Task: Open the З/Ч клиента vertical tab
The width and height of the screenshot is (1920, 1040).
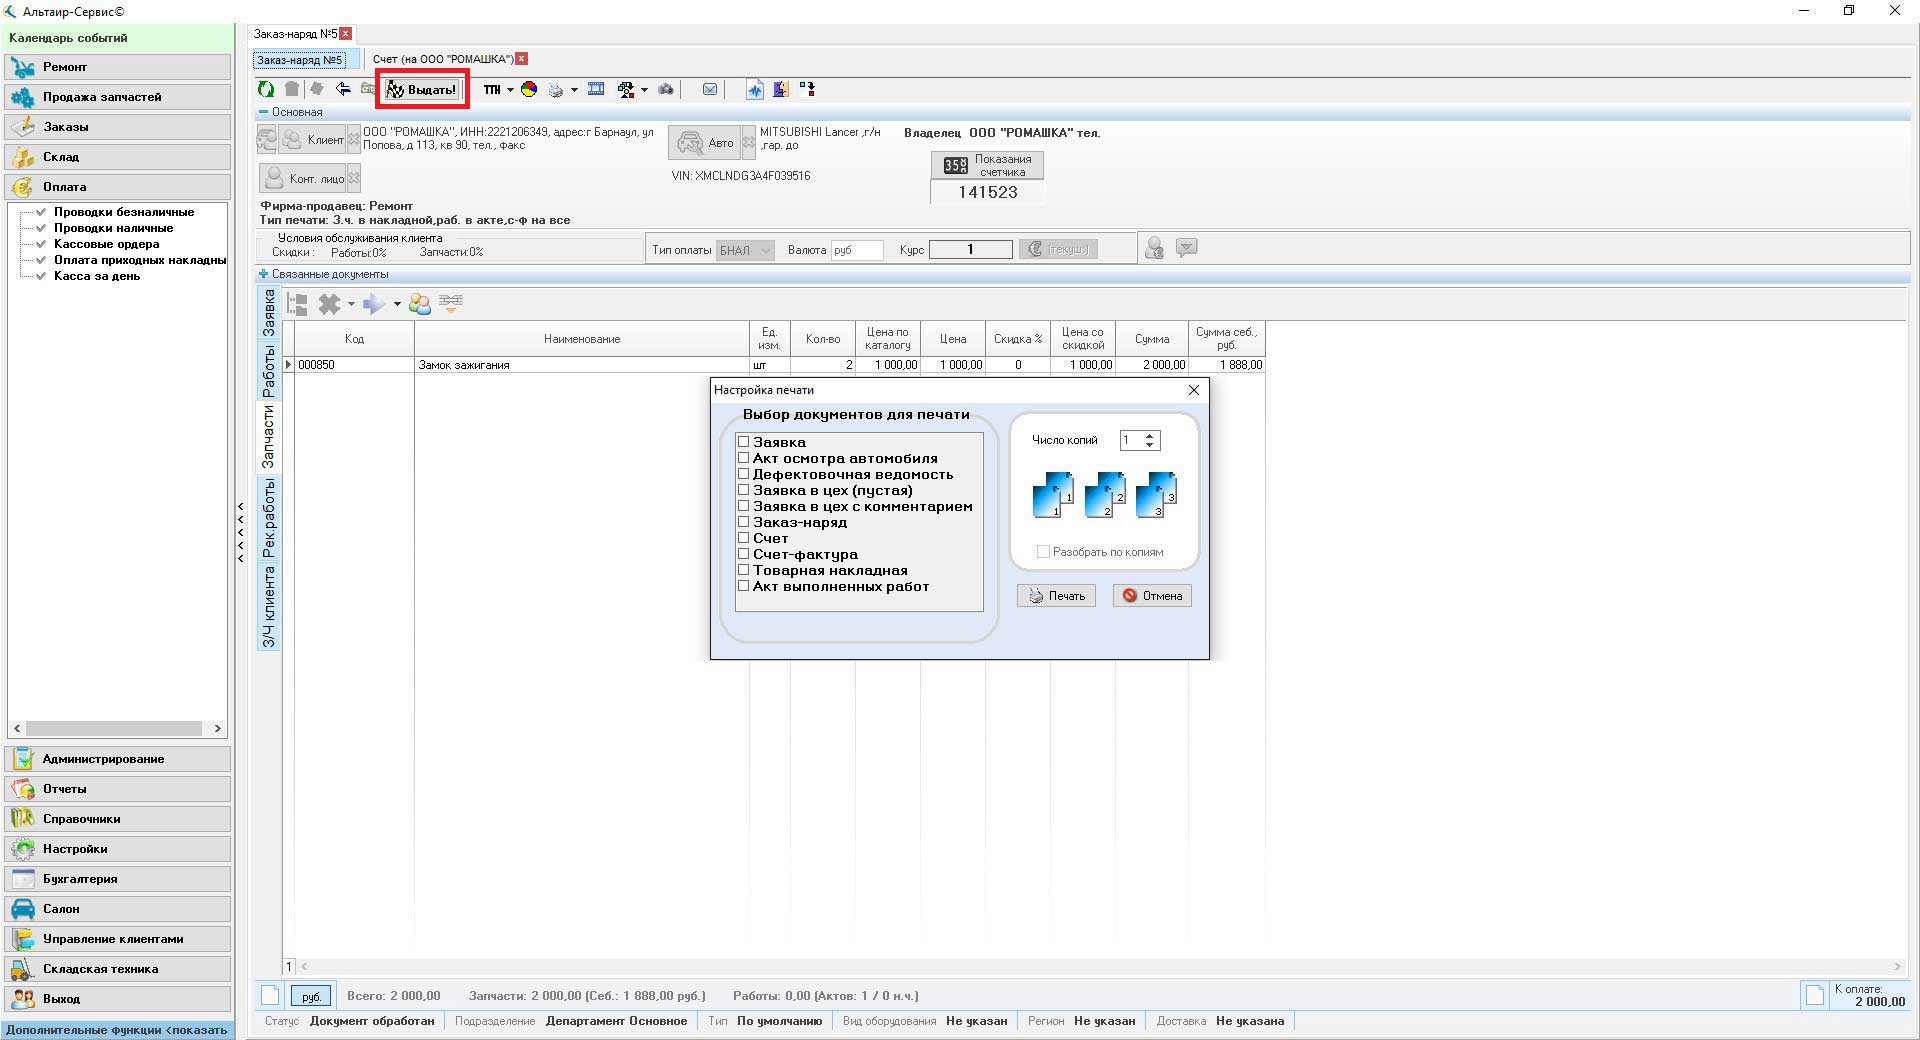Action: pos(269,607)
